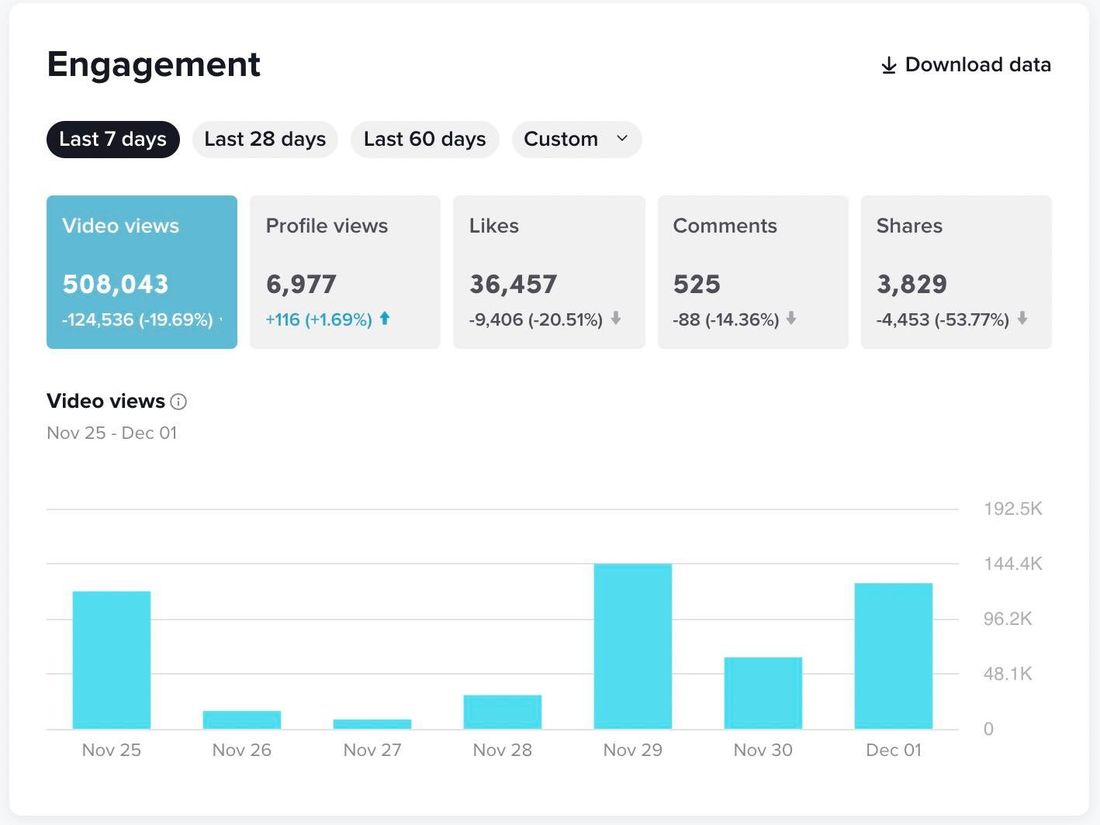This screenshot has height=825, width=1100.
Task: Click the '-88 (-14.36%)' change text
Action: click(725, 320)
